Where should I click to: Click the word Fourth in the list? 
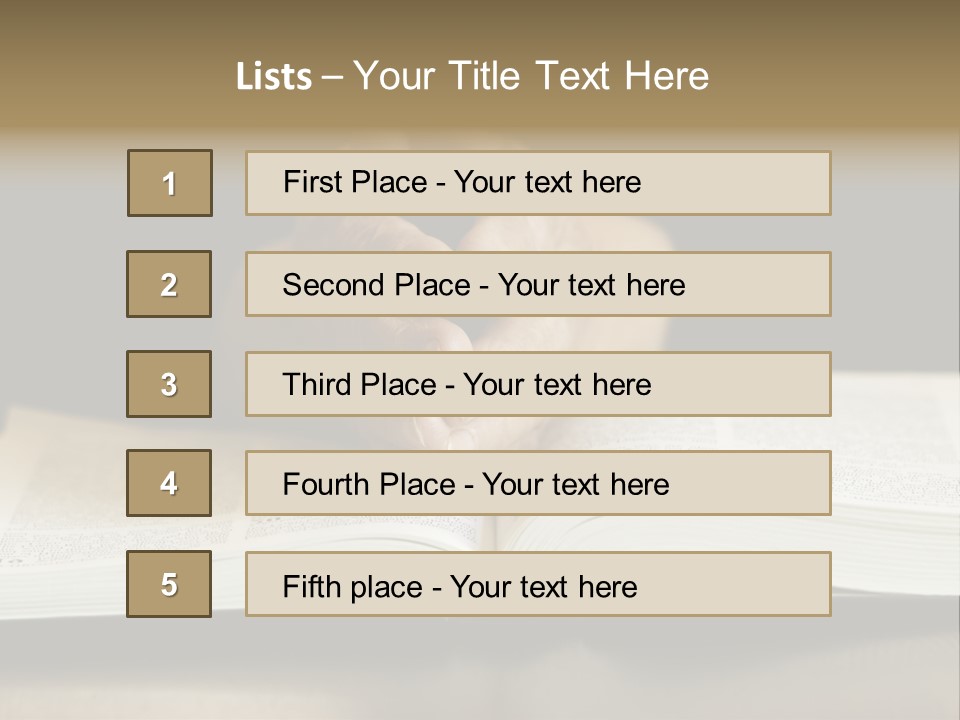326,484
